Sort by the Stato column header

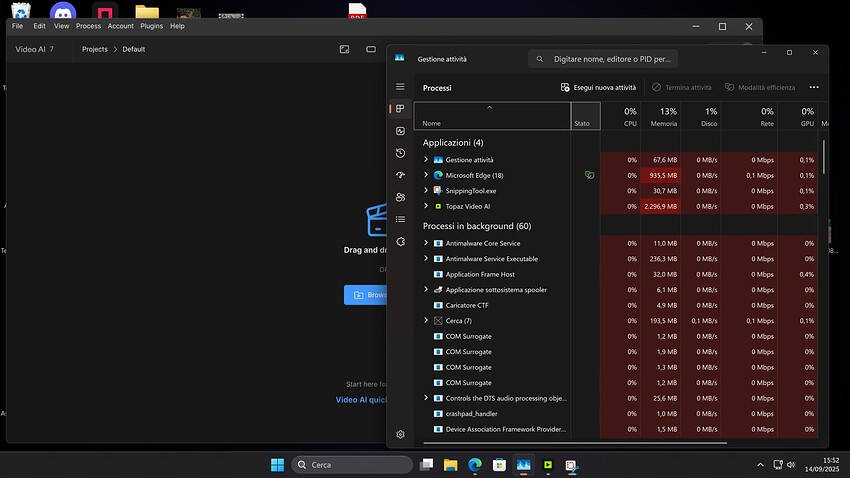click(x=585, y=116)
